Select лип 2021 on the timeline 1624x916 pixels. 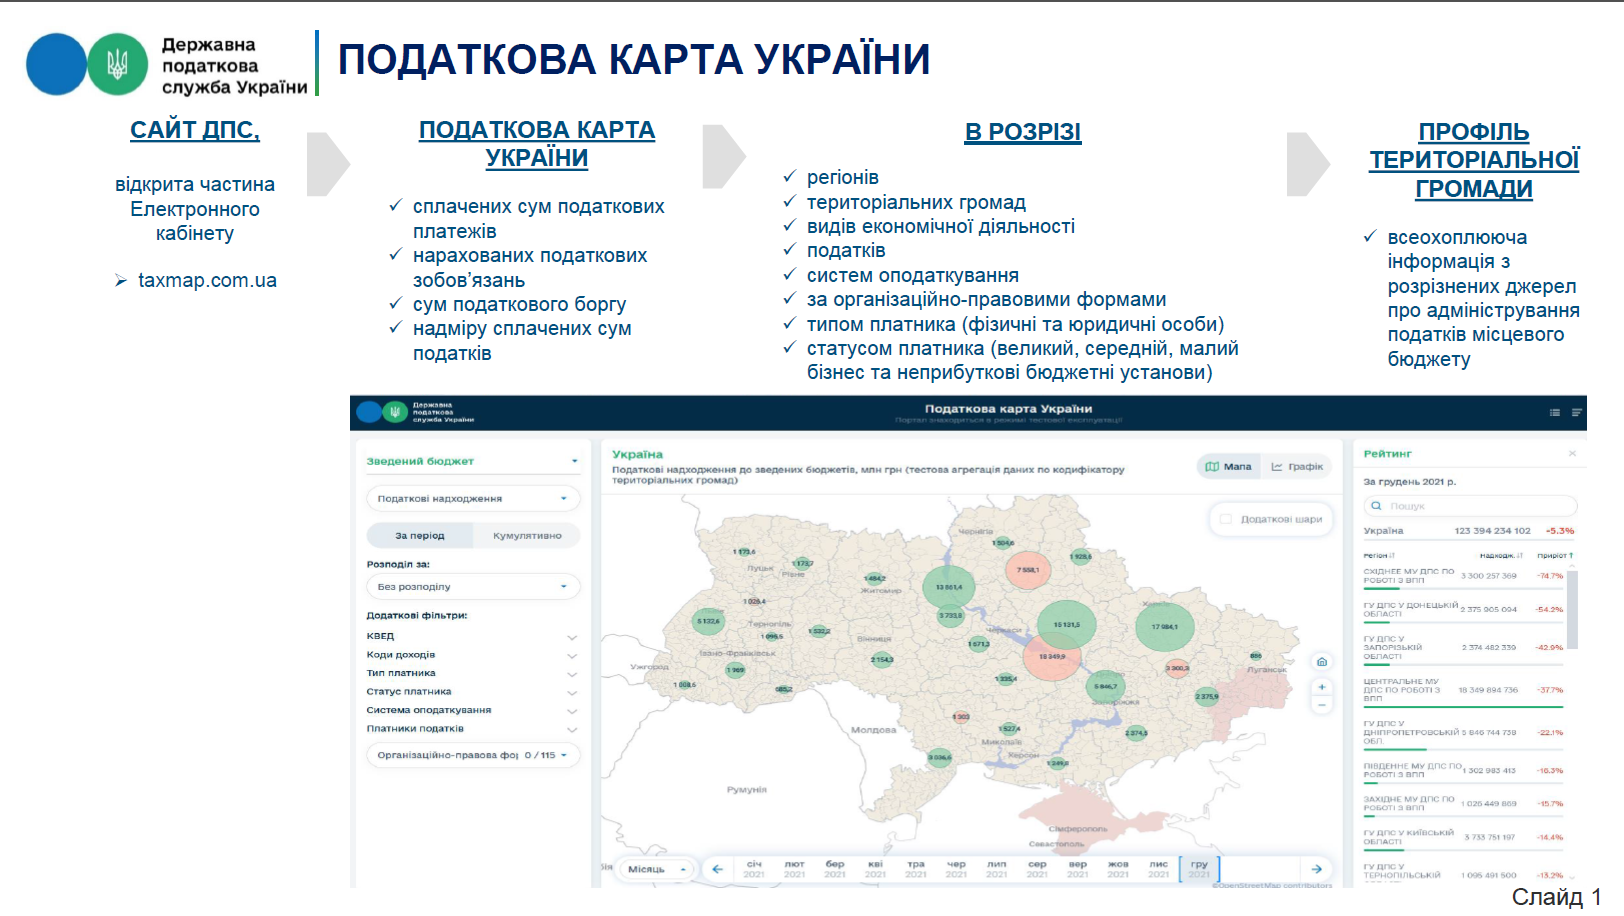coord(997,869)
